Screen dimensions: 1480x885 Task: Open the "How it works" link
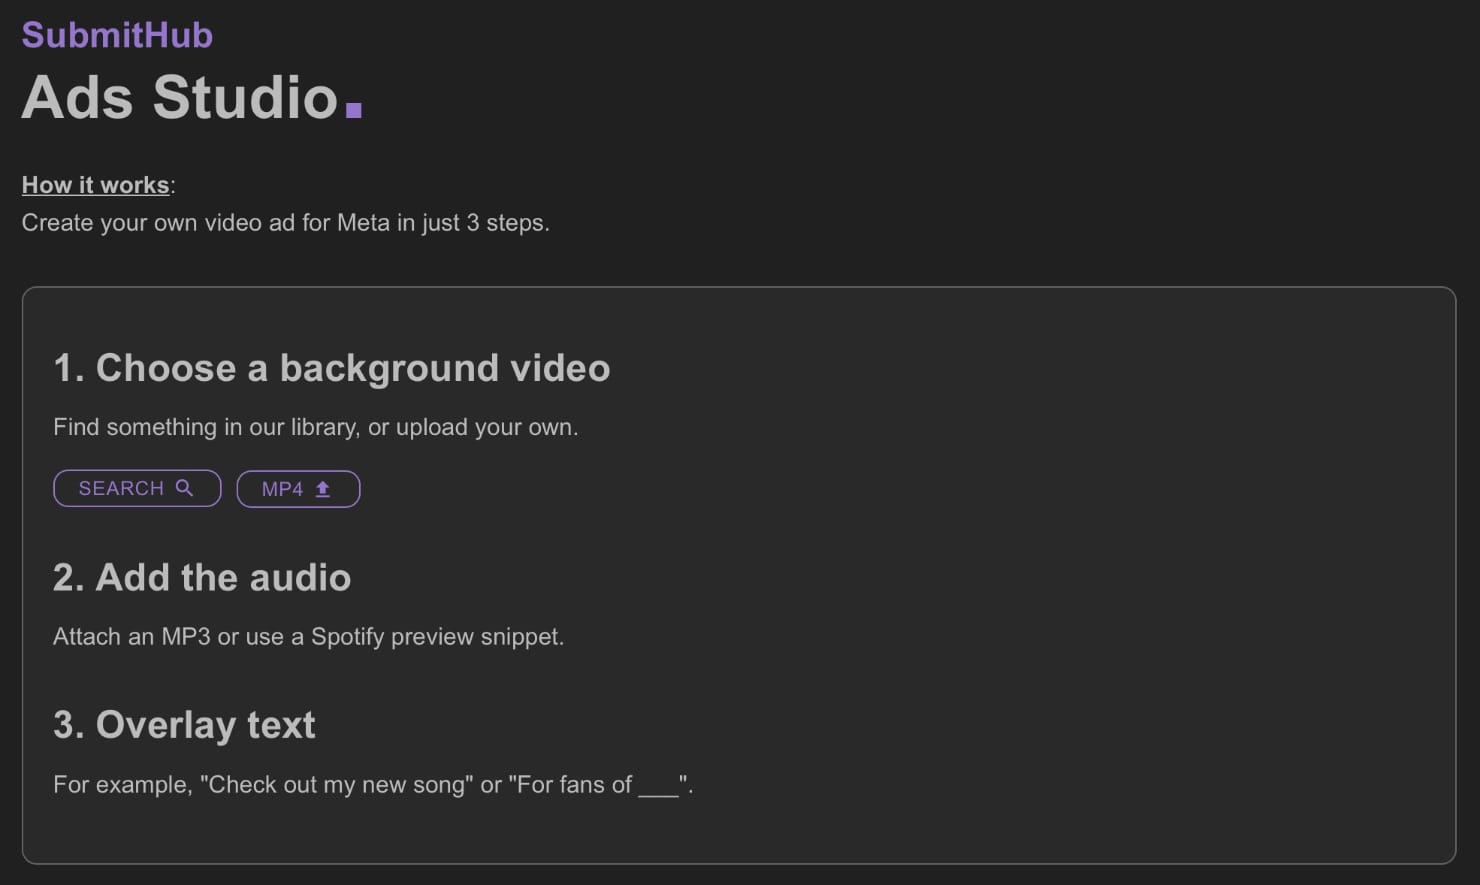[x=95, y=185]
